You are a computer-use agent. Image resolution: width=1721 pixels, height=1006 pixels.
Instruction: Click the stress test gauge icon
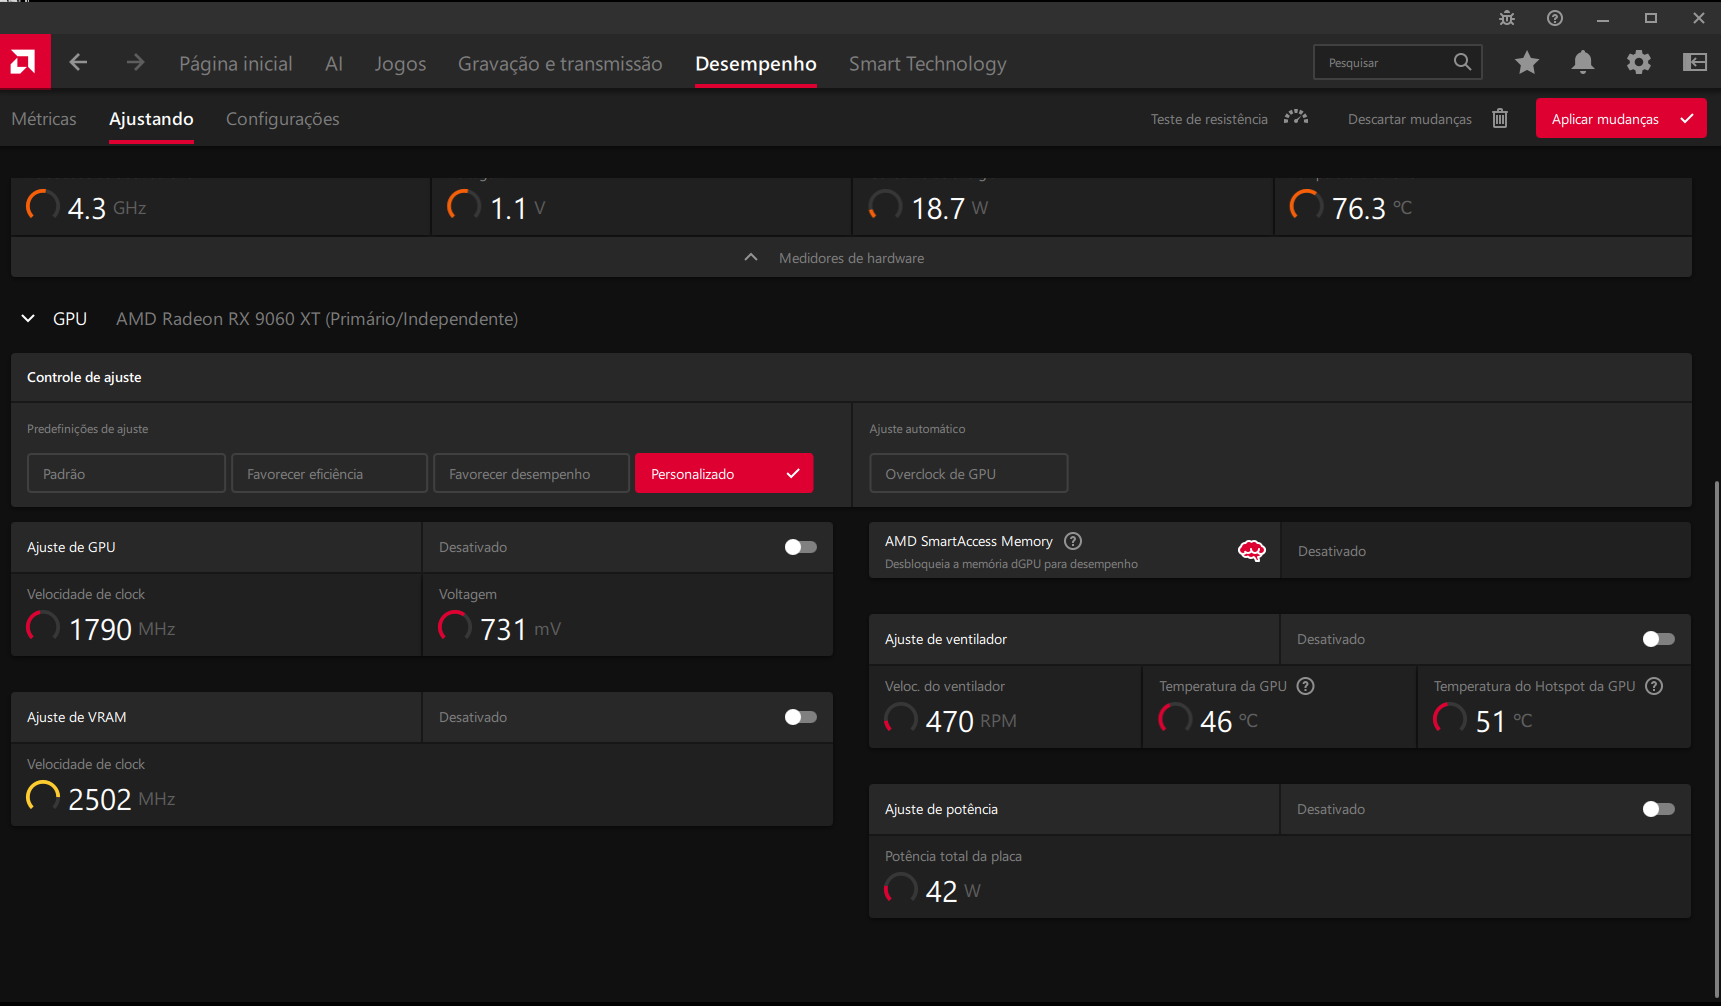pyautogui.click(x=1296, y=118)
